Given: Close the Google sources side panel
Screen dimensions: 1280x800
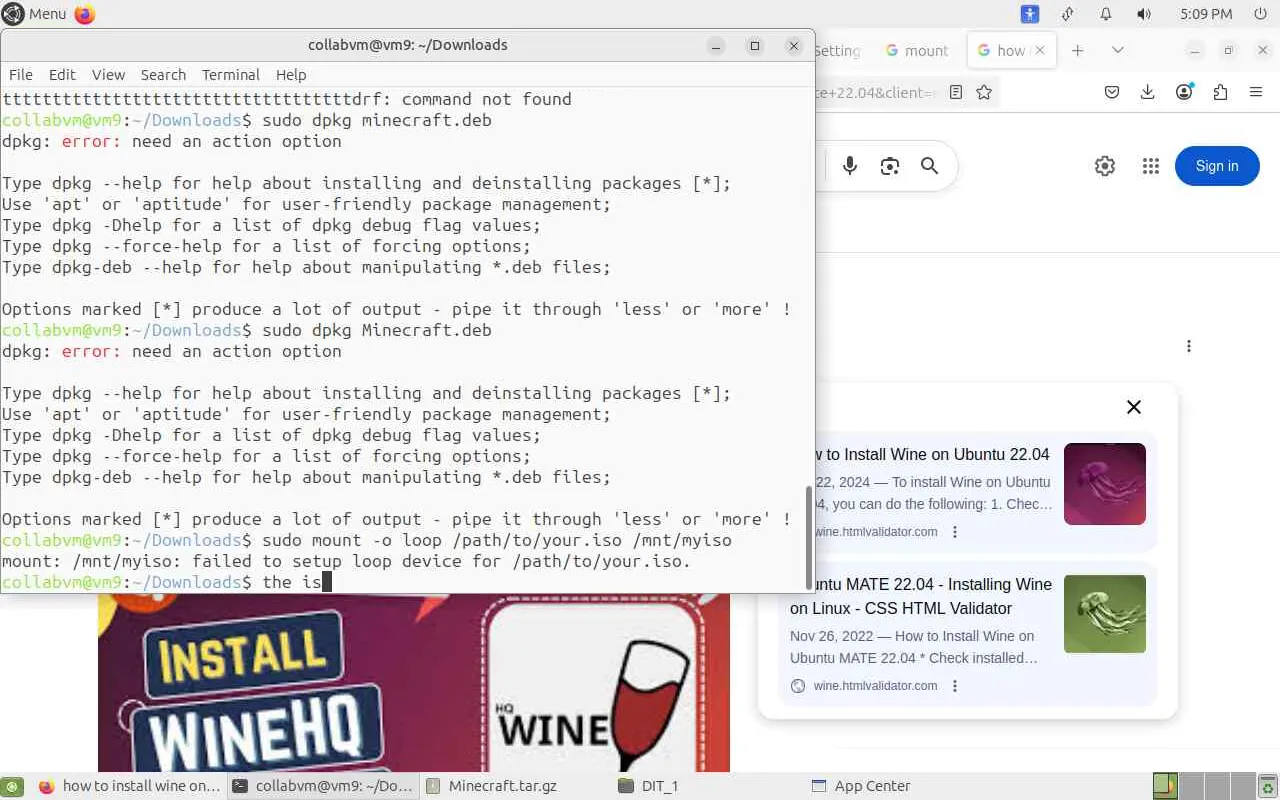Looking at the screenshot, I should coord(1134,407).
